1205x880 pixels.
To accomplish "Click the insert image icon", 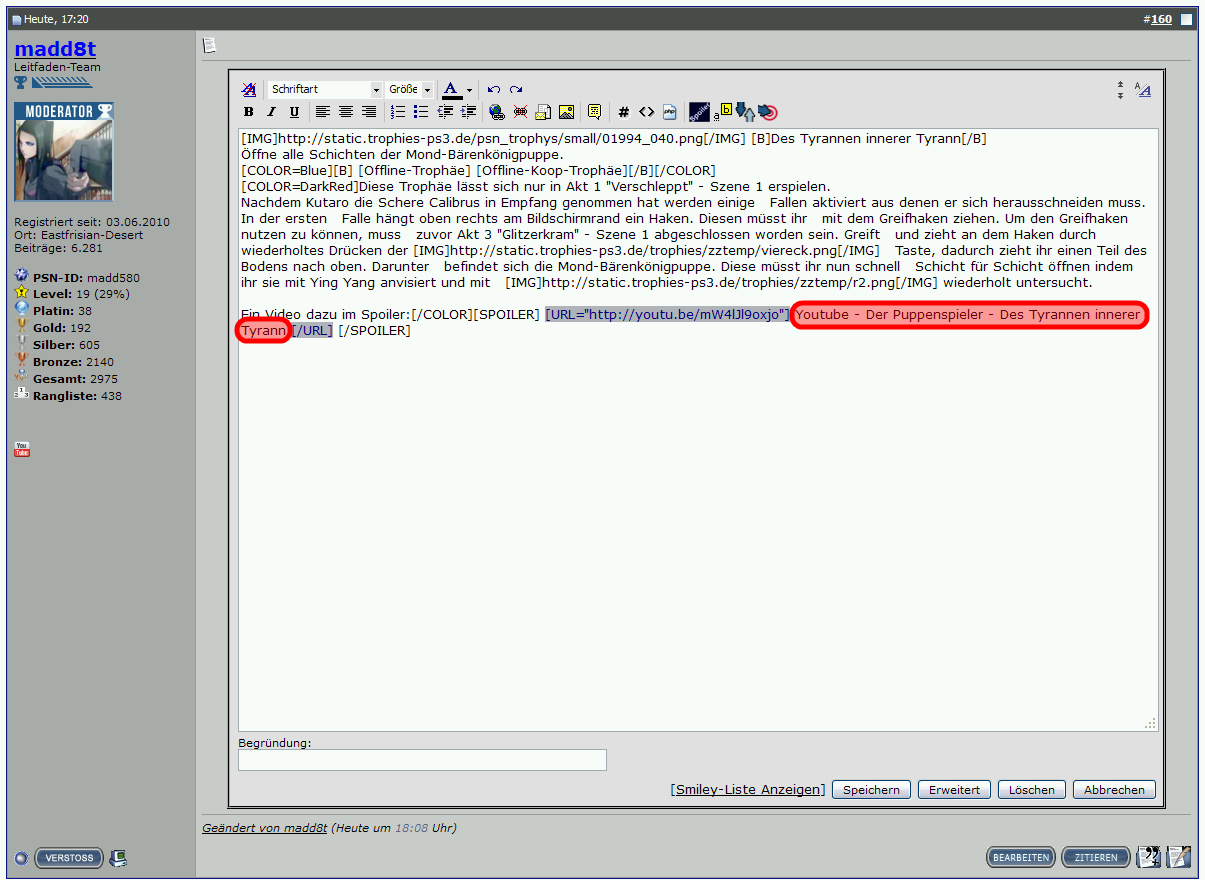I will click(x=567, y=112).
